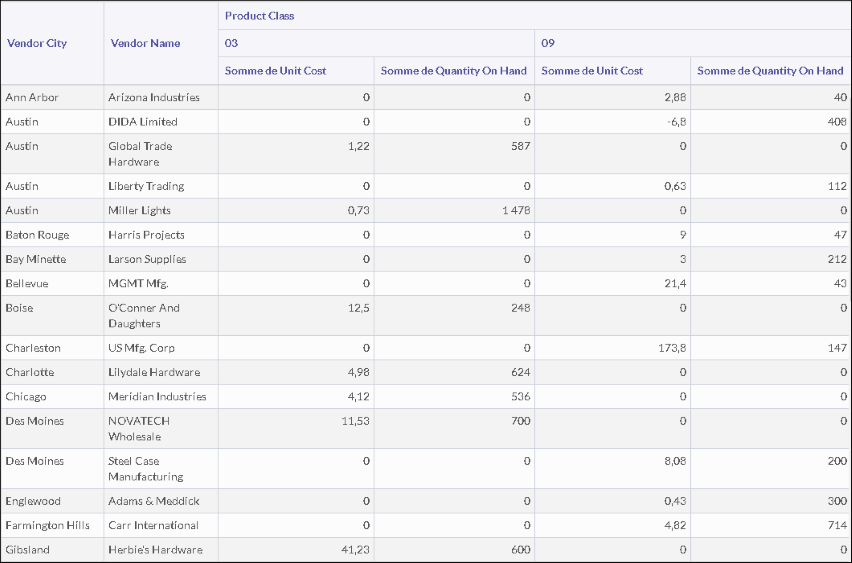Select the Product Class header label
The width and height of the screenshot is (852, 563).
click(x=259, y=16)
